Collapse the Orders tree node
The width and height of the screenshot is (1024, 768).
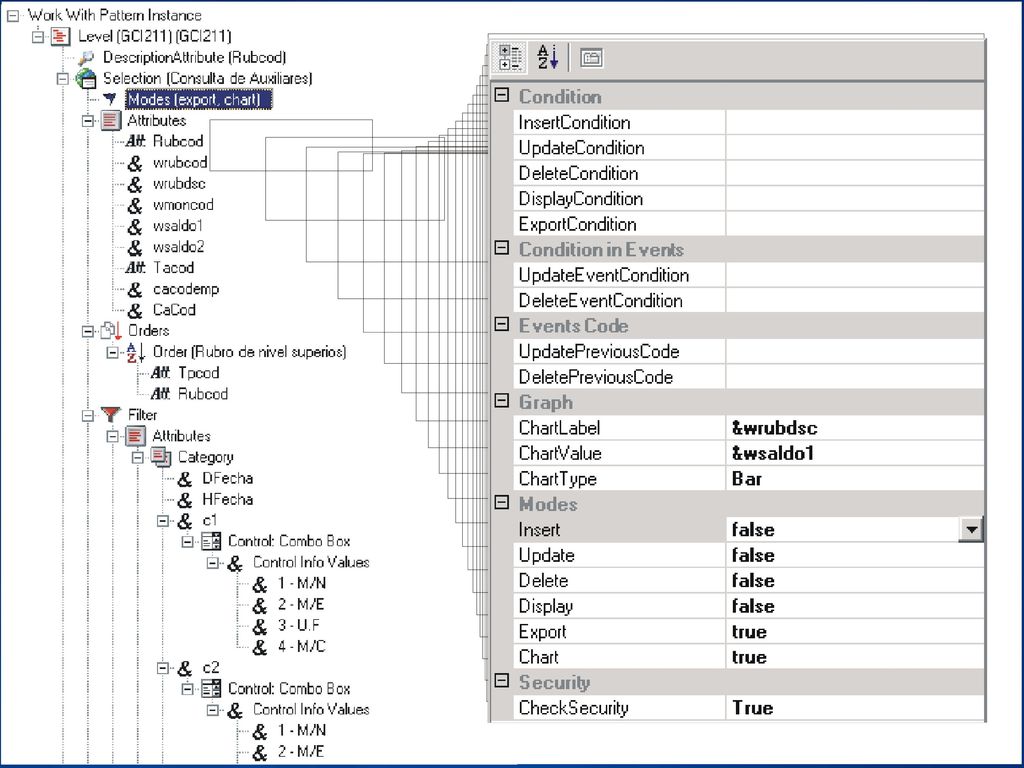point(88,331)
